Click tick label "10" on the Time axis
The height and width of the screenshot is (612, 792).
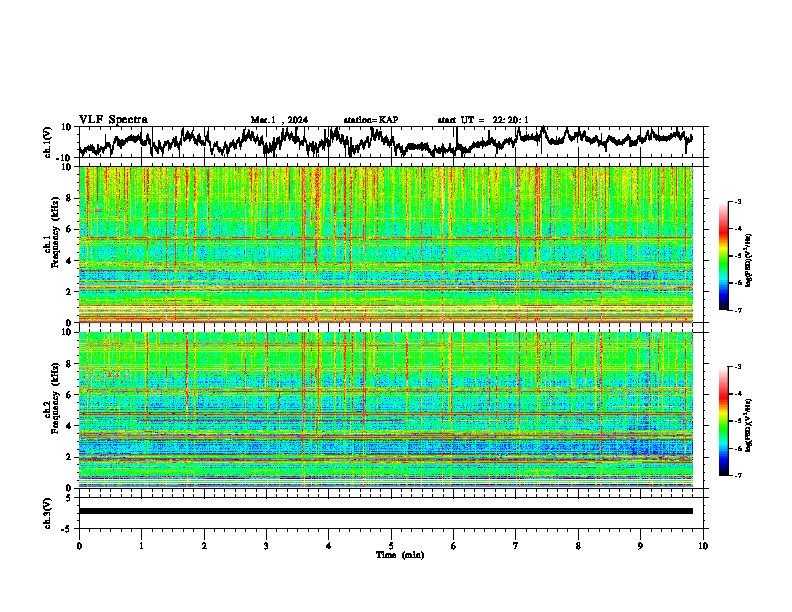703,546
